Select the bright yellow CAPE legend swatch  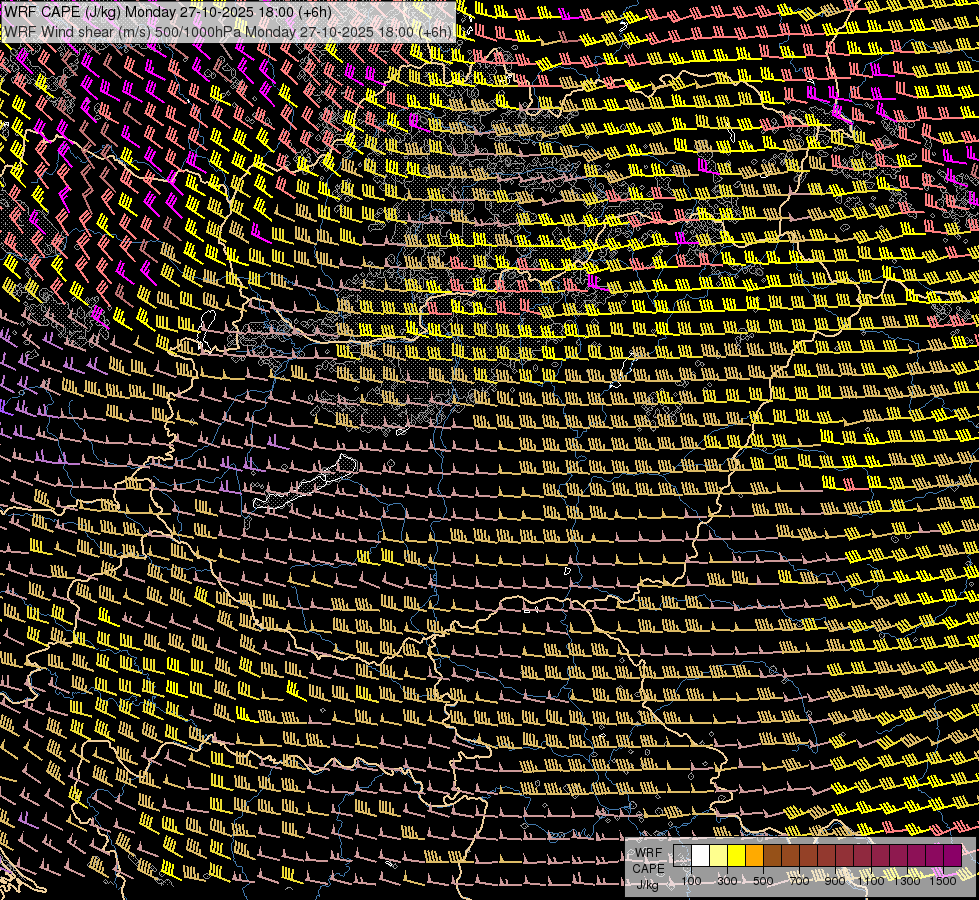(737, 855)
